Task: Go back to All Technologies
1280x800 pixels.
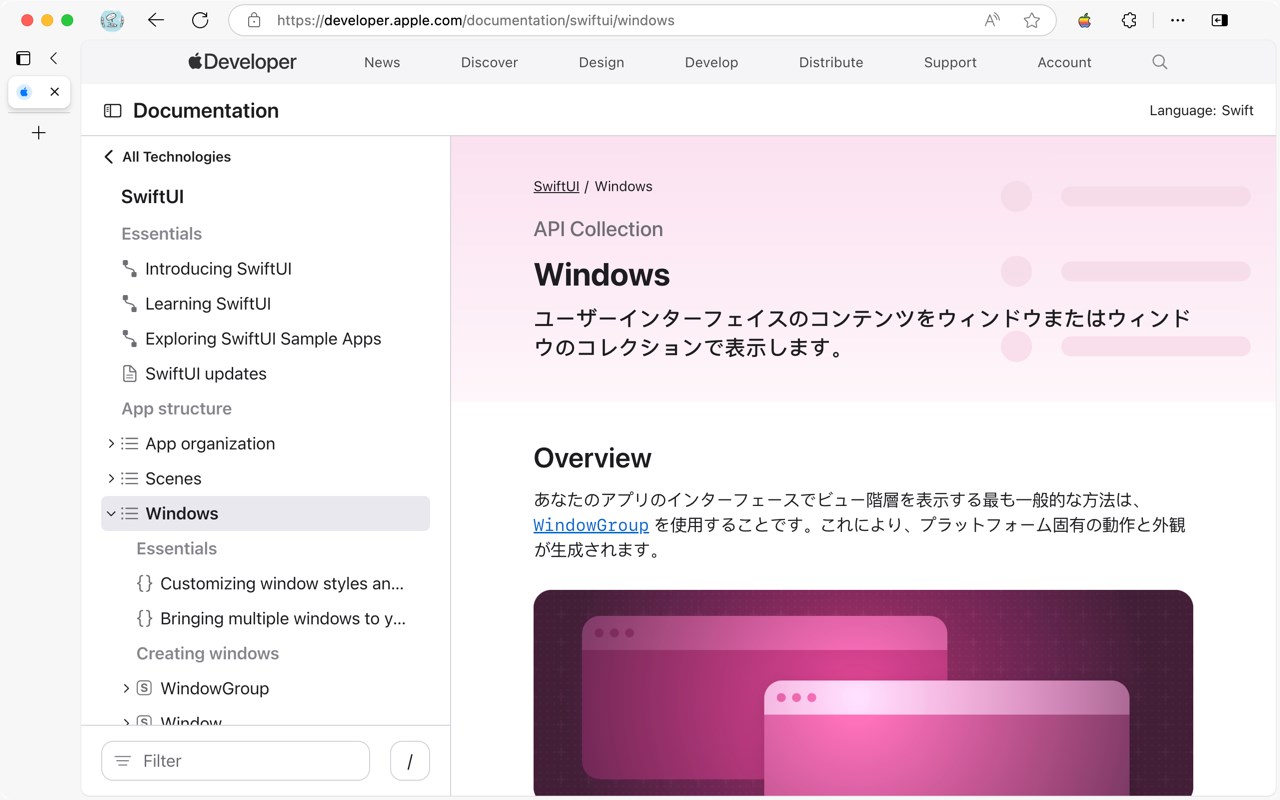Action: (167, 157)
